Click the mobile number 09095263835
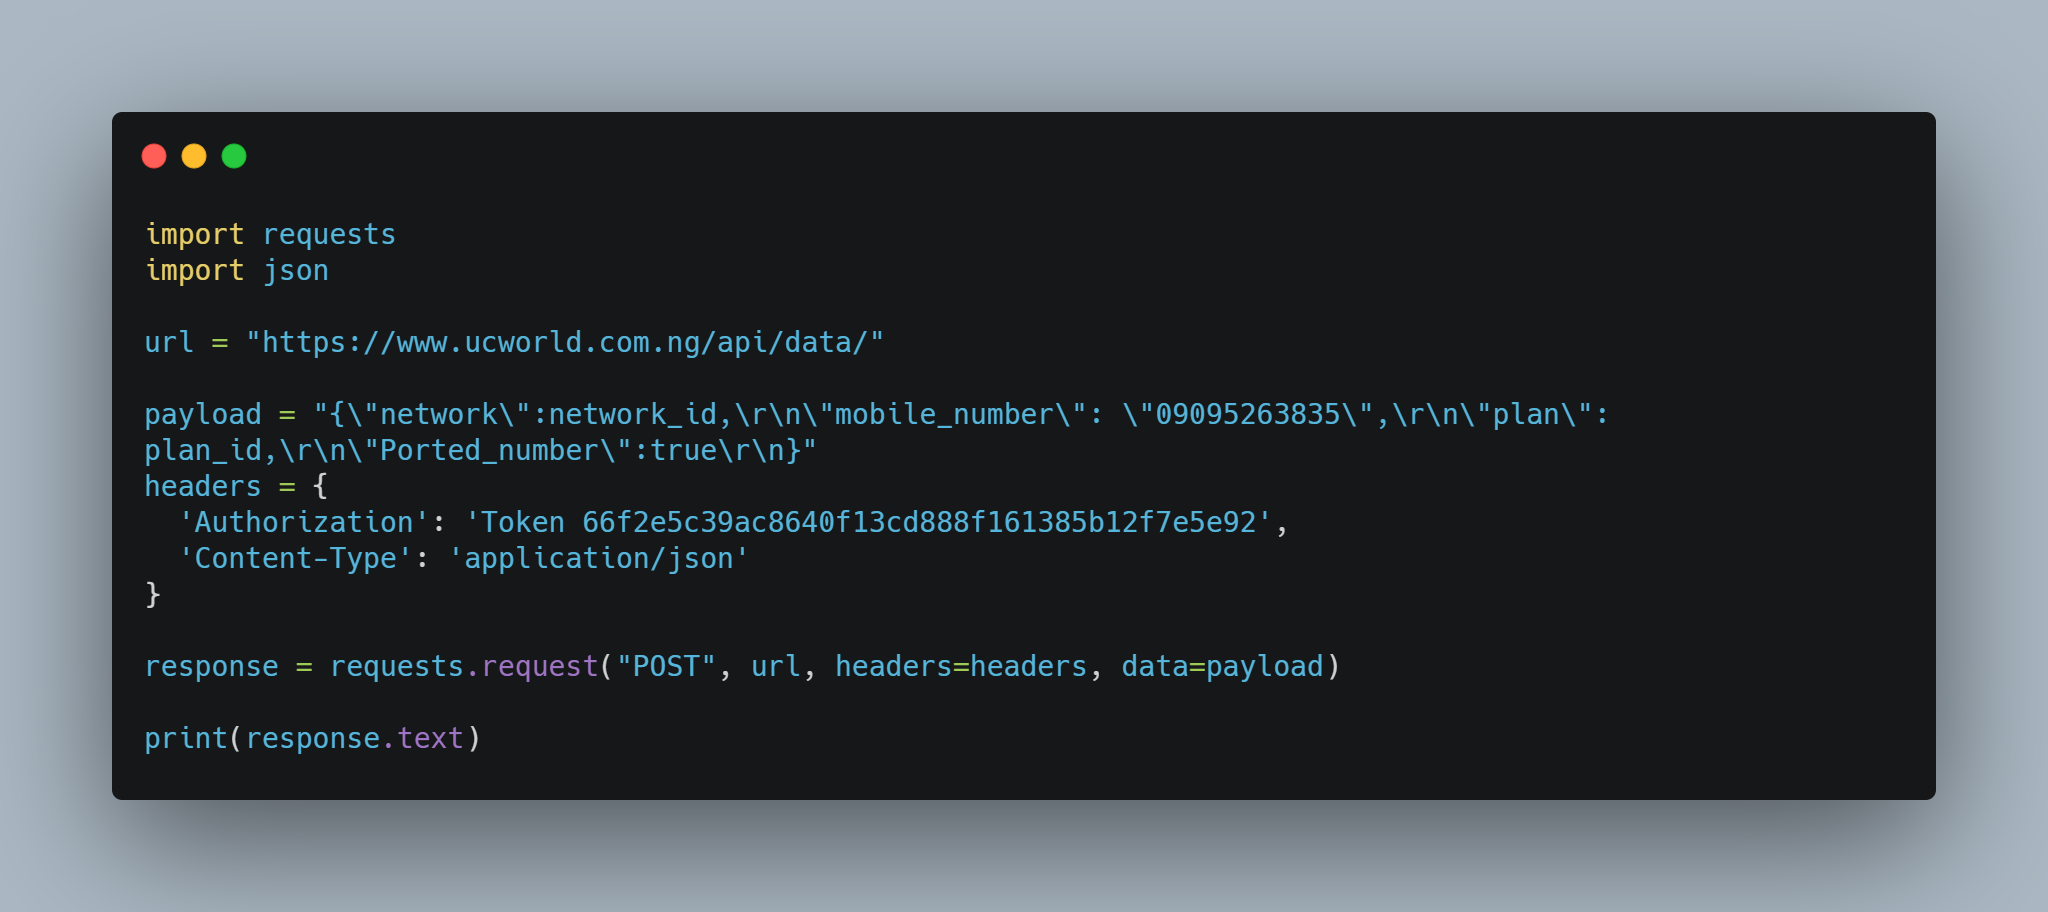 point(1247,415)
